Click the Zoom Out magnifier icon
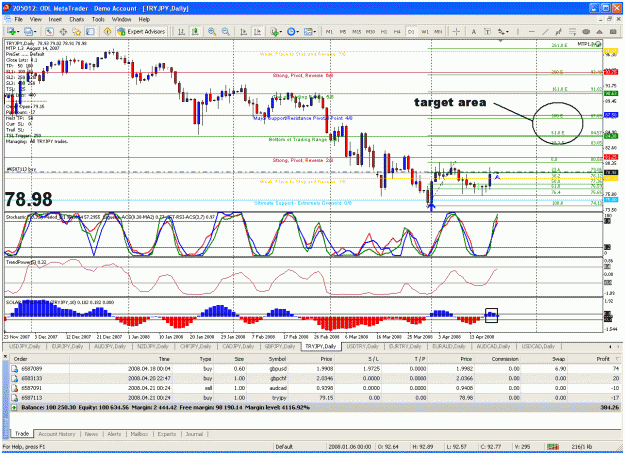 [x=225, y=32]
